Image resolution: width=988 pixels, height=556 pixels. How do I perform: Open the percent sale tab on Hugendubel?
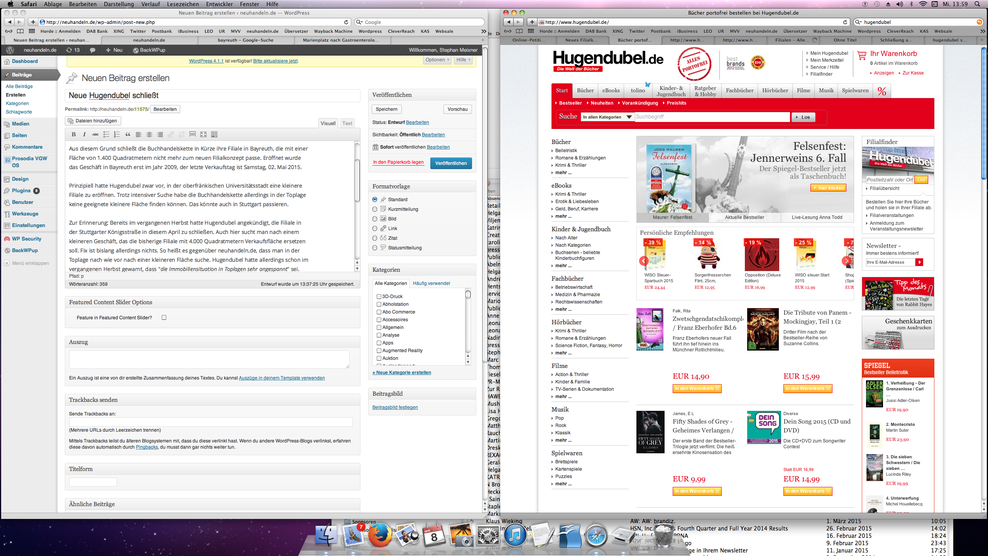[x=882, y=91]
